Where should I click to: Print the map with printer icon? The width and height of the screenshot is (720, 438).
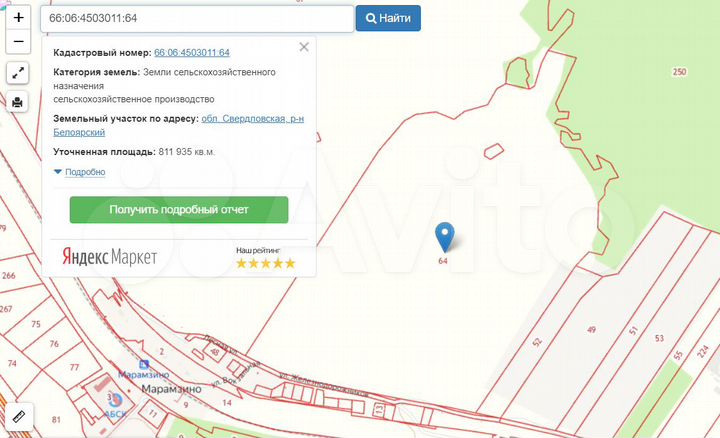click(17, 102)
